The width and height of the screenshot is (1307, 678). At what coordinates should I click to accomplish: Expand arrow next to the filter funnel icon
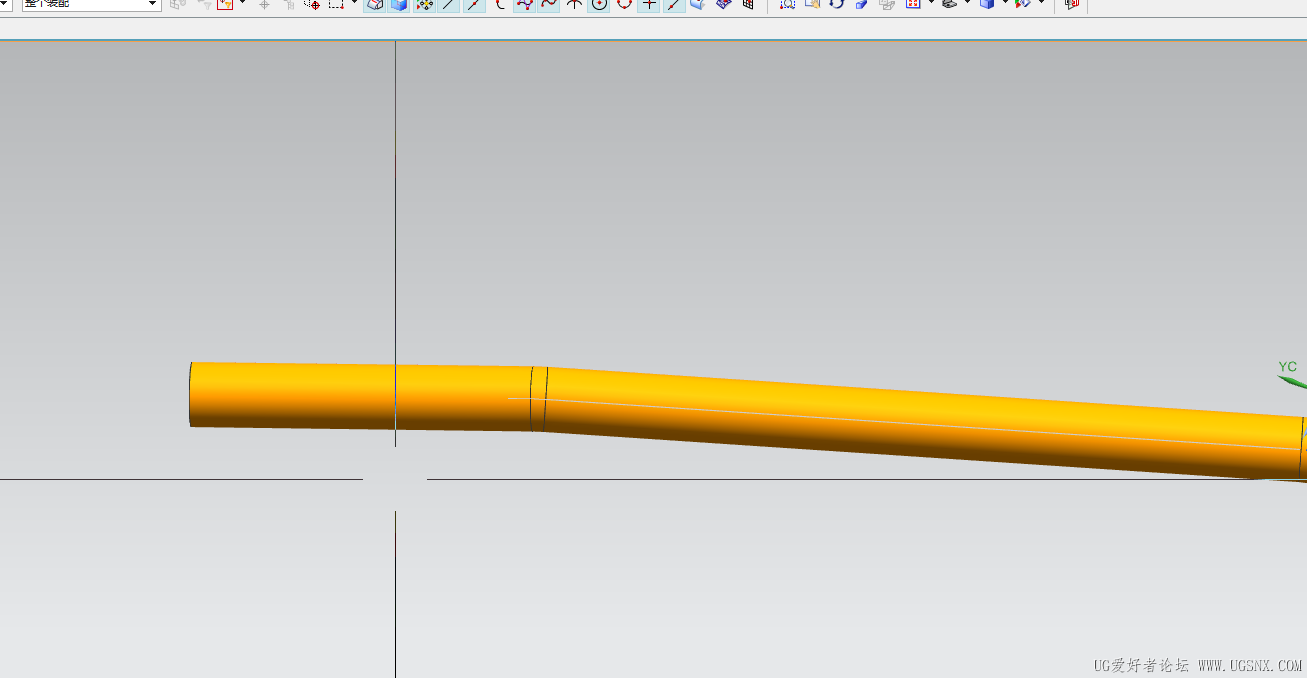click(242, 3)
